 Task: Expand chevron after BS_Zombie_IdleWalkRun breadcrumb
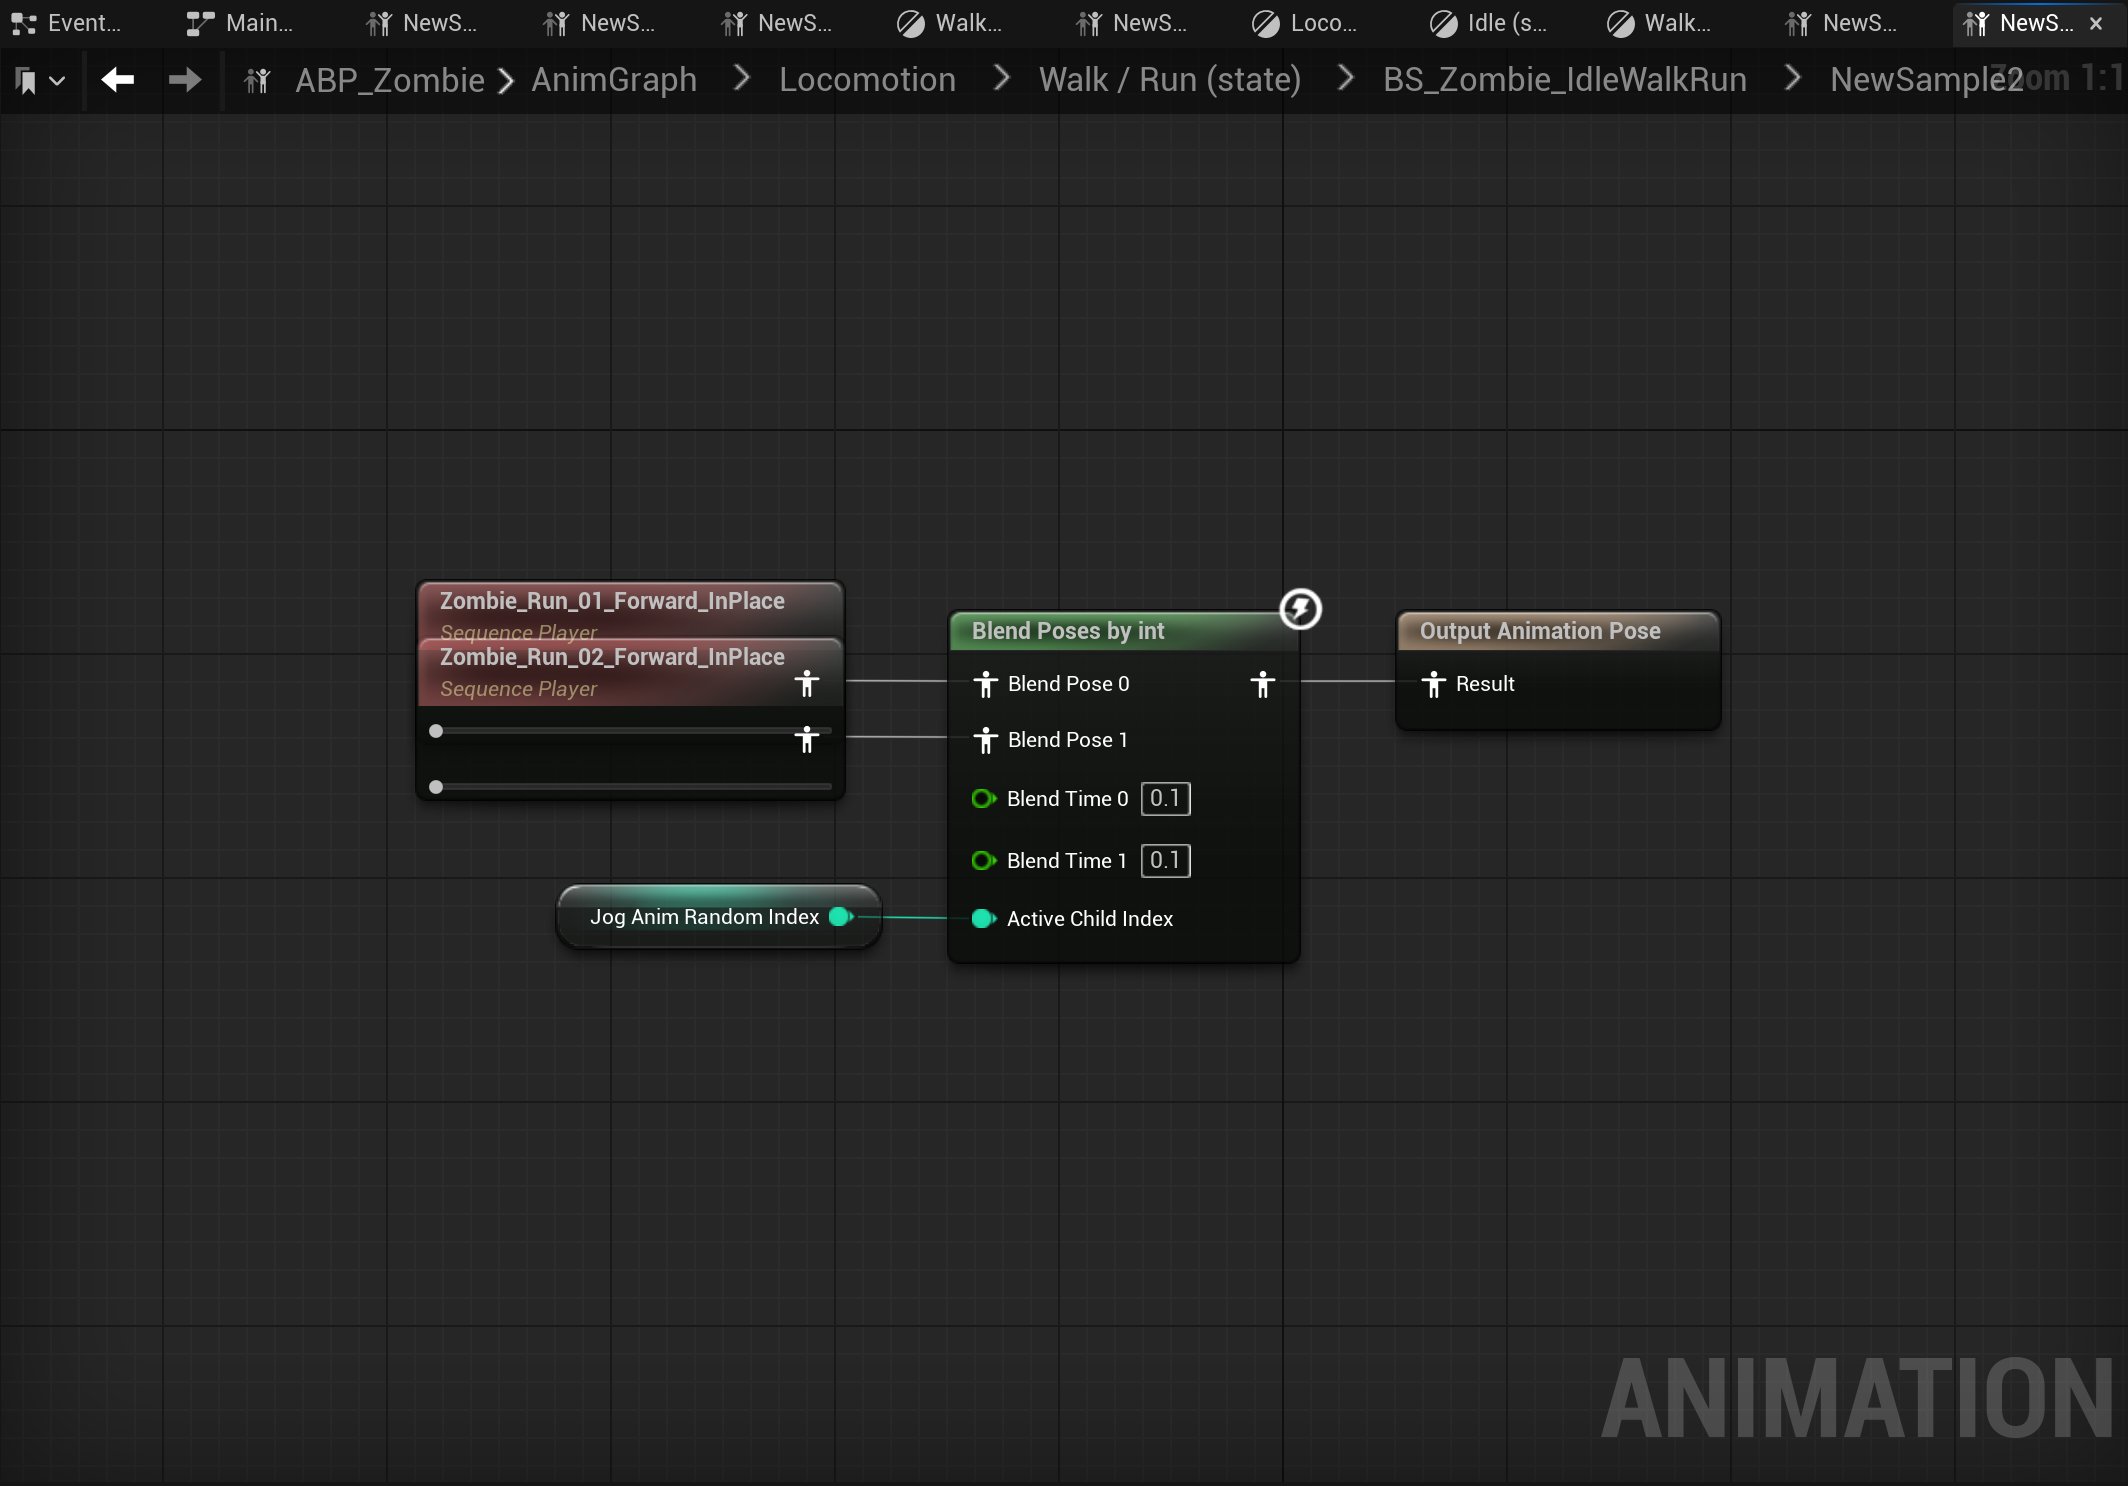[1793, 78]
